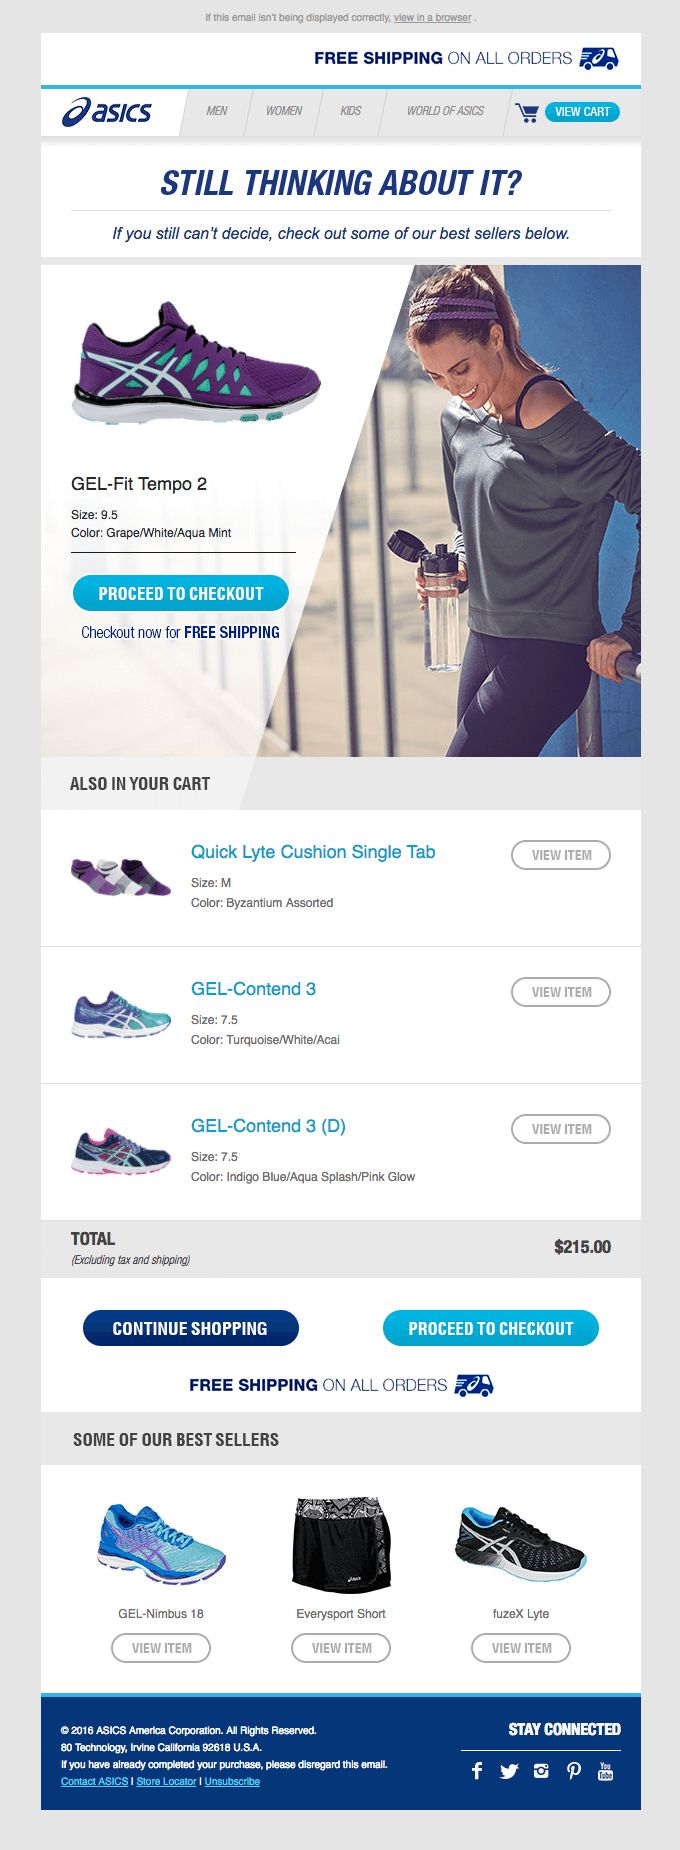680x1850 pixels.
Task: Click the shopping cart icon in the header
Action: pyautogui.click(x=528, y=112)
